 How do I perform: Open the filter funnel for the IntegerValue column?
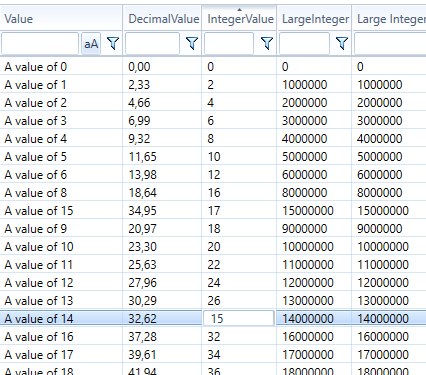point(267,43)
